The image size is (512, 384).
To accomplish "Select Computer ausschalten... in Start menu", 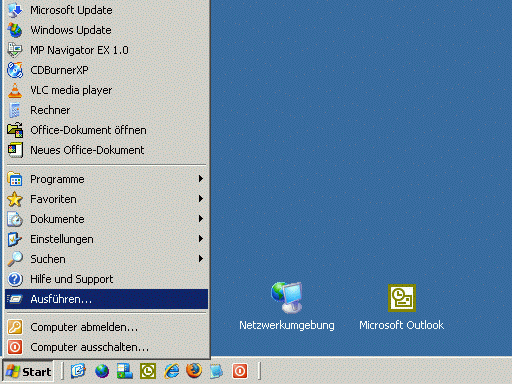I will point(106,347).
